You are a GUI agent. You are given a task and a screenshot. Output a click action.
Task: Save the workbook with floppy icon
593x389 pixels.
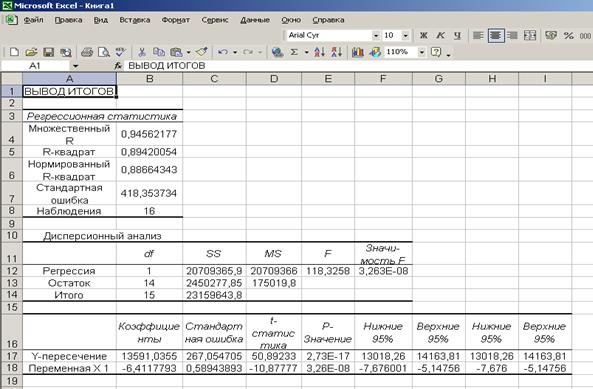[48, 52]
